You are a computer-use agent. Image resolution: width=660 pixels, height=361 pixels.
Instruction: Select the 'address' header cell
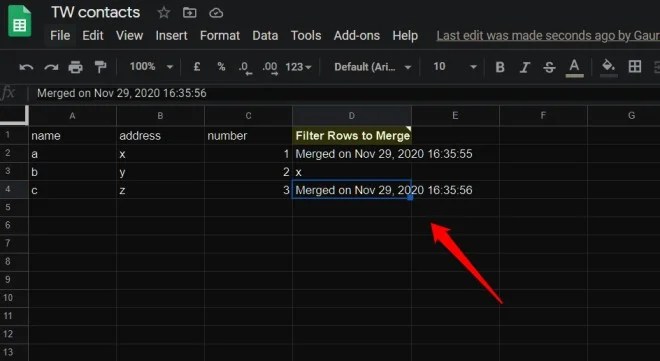pyautogui.click(x=160, y=135)
